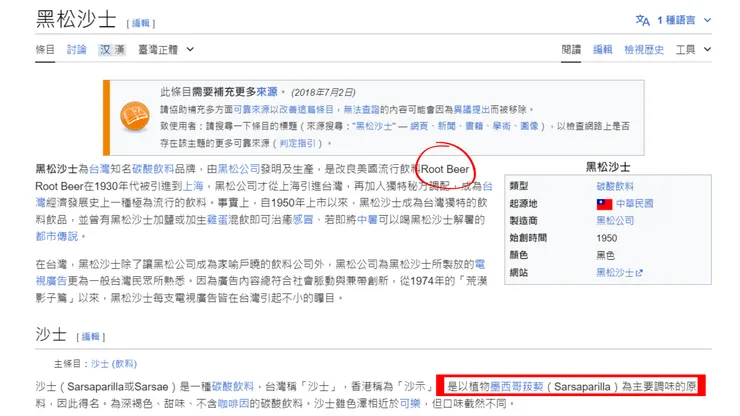This screenshot has height=416, width=740.
Task: Click the 無法查證 link
Action: tap(362, 110)
